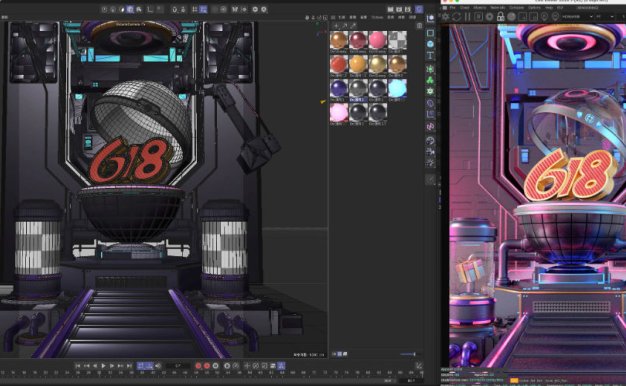This screenshot has height=386, width=626.
Task: Toggle Octane clay mode sphere icon
Action: coord(511,17)
